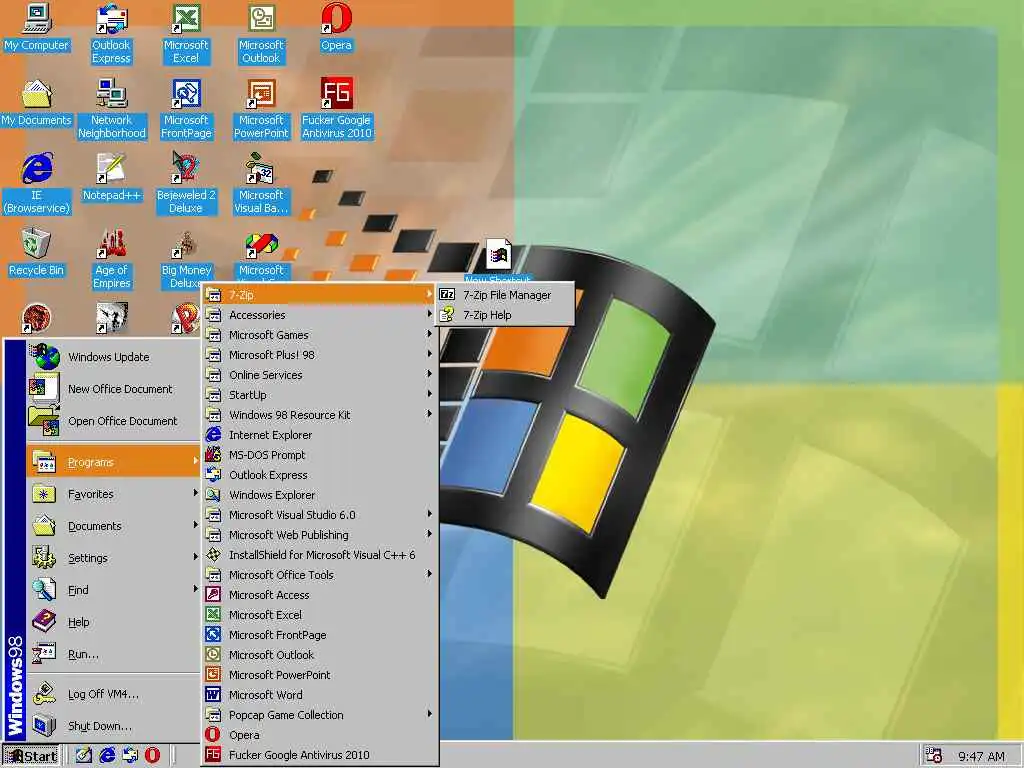
Task: Expand the StartUp program group
Action: [319, 394]
